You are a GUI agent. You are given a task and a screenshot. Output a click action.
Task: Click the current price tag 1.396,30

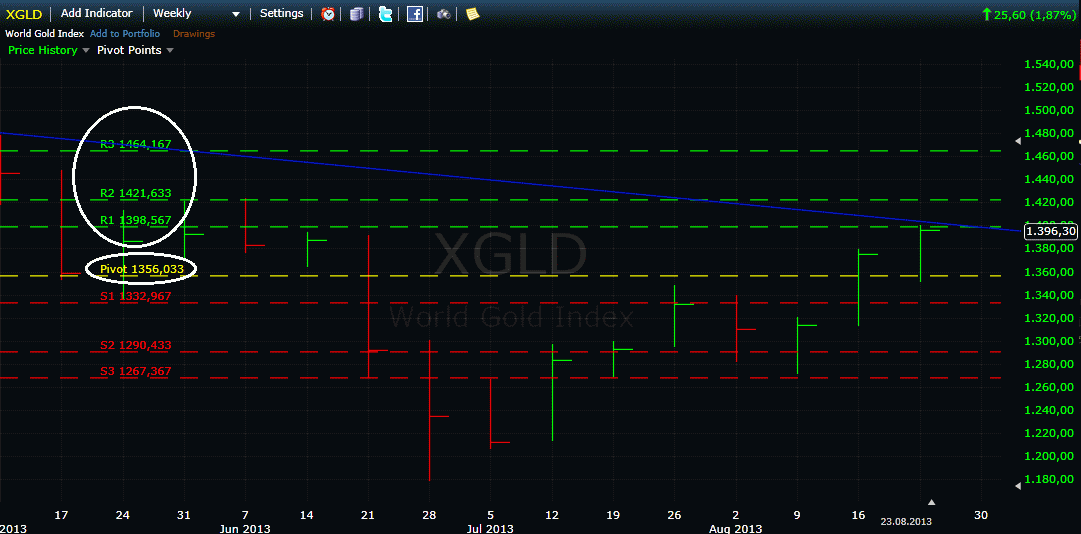1052,231
